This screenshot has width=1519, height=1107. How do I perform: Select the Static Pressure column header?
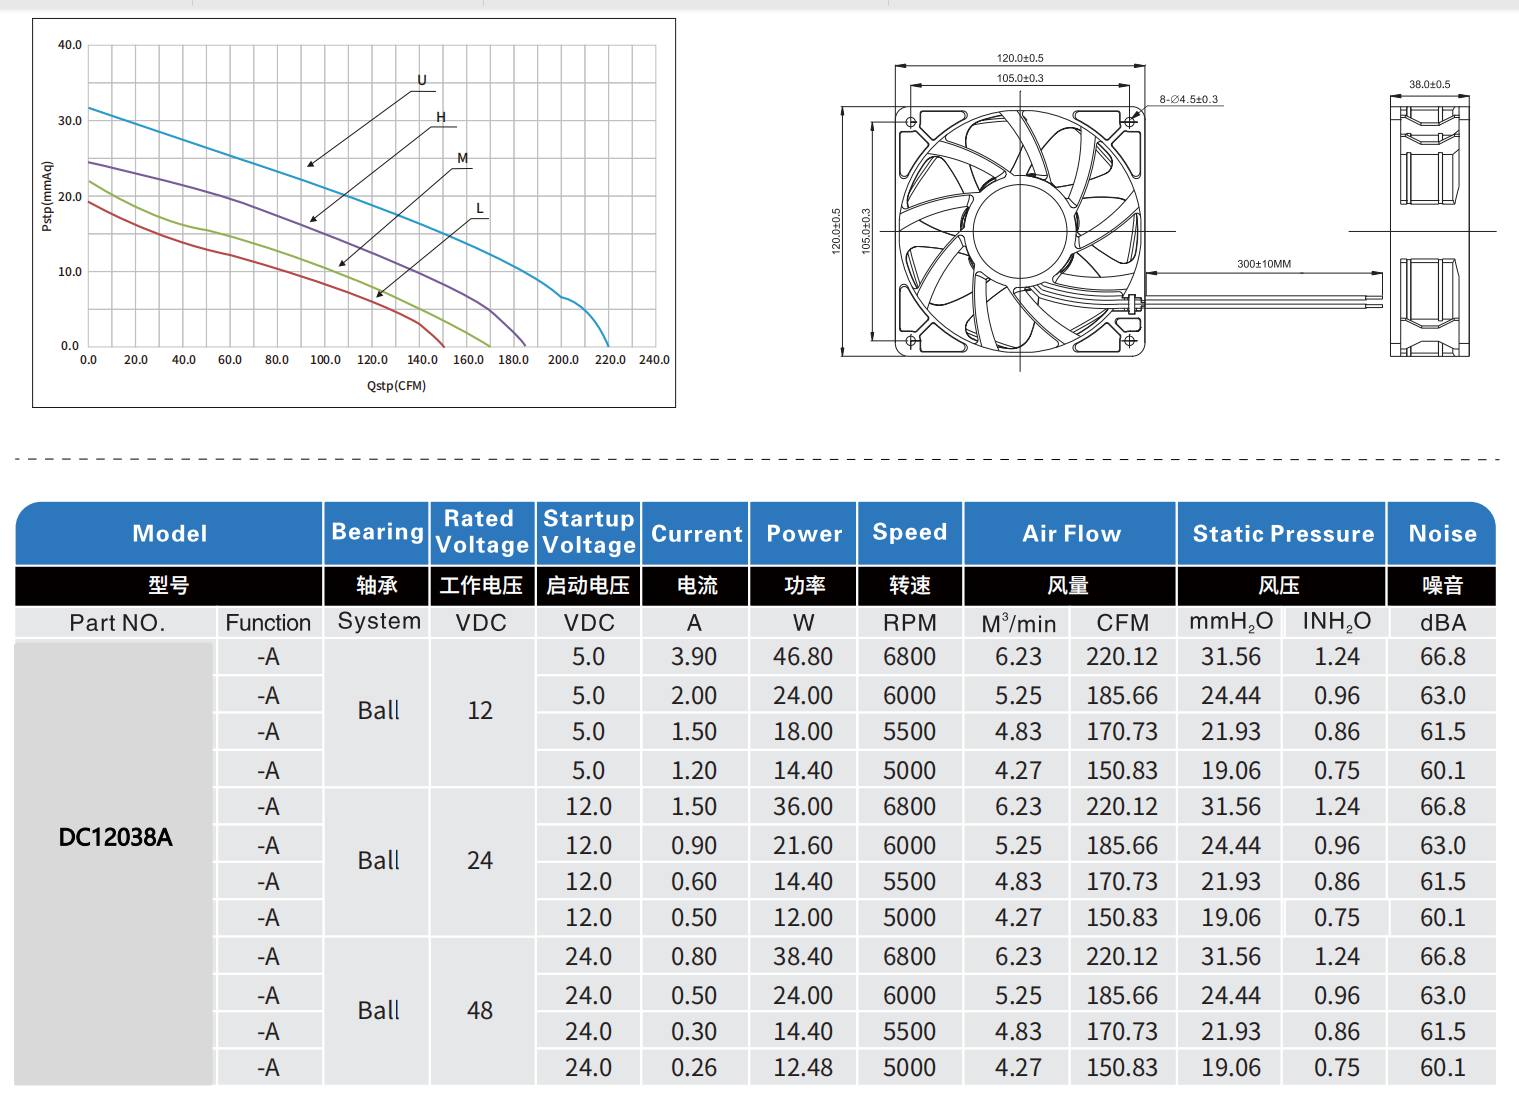(1282, 533)
